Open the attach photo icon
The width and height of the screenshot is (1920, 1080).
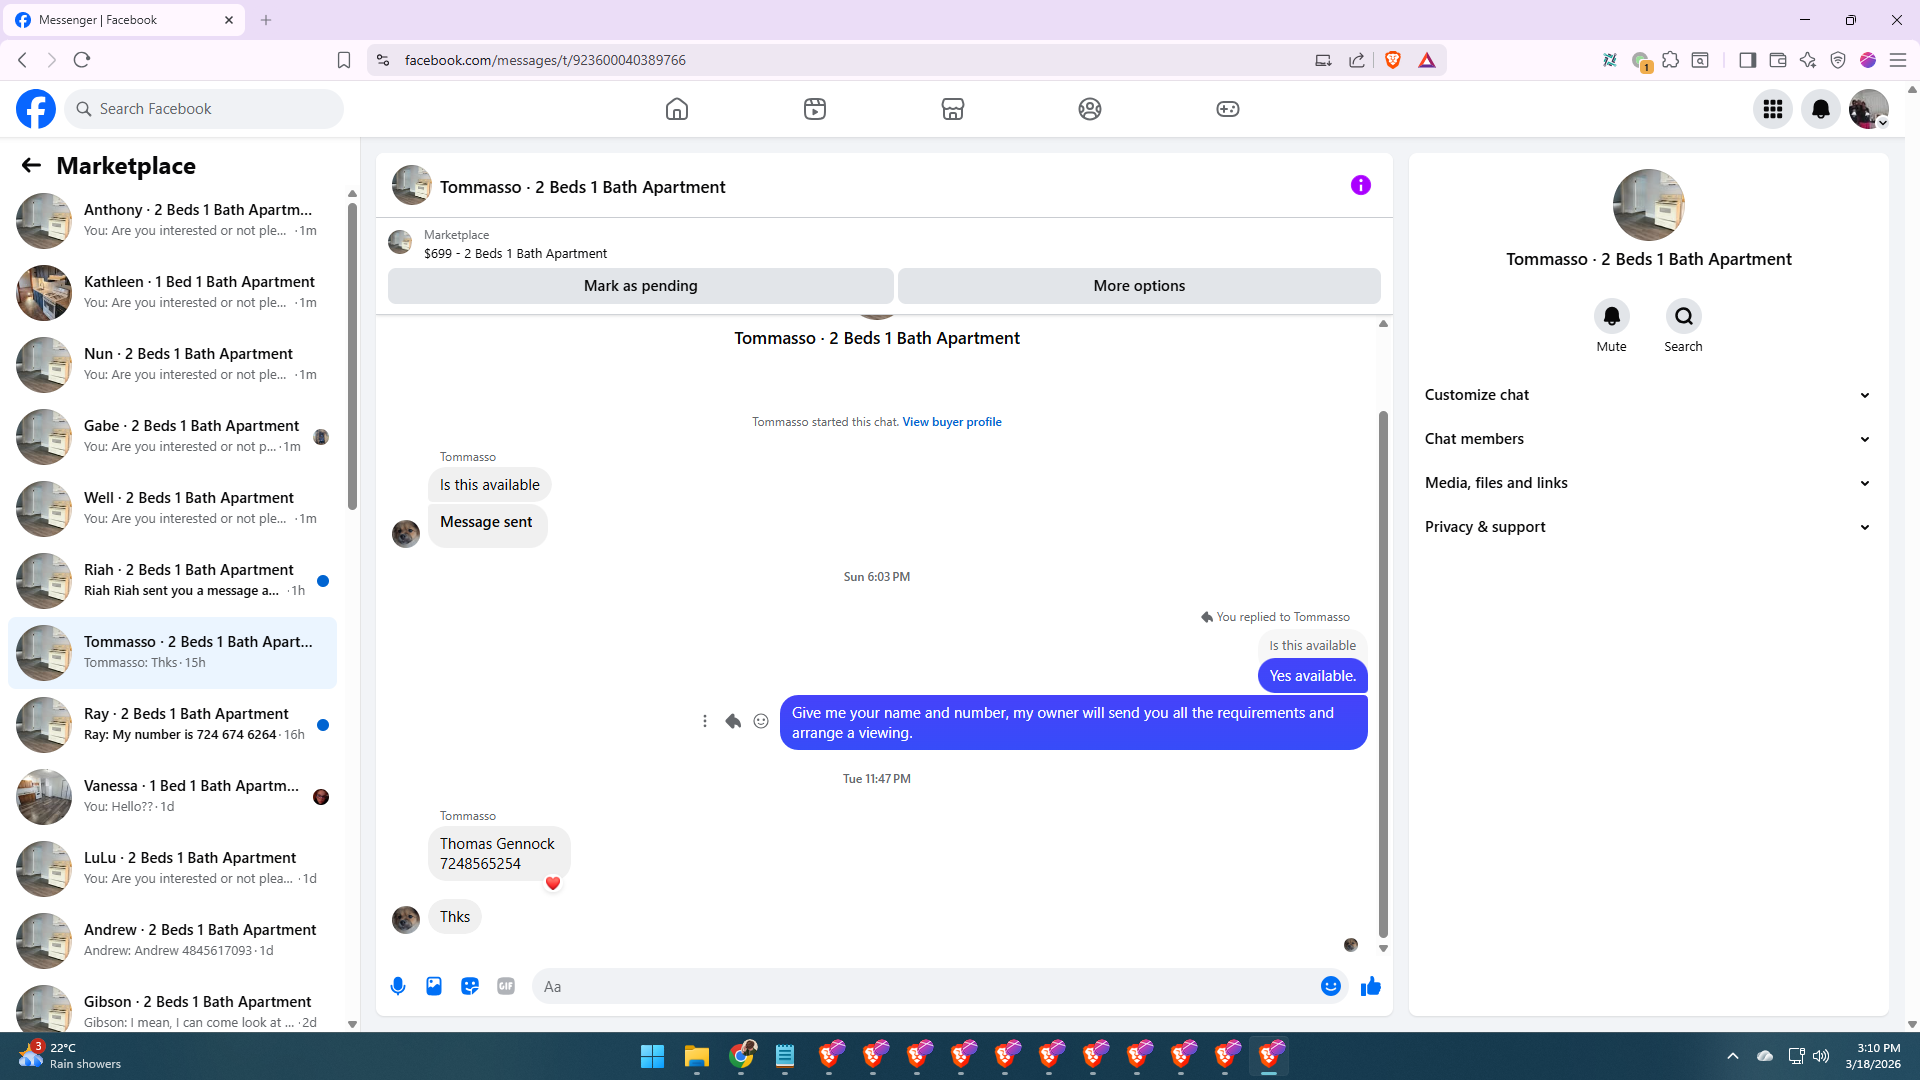pos(434,986)
